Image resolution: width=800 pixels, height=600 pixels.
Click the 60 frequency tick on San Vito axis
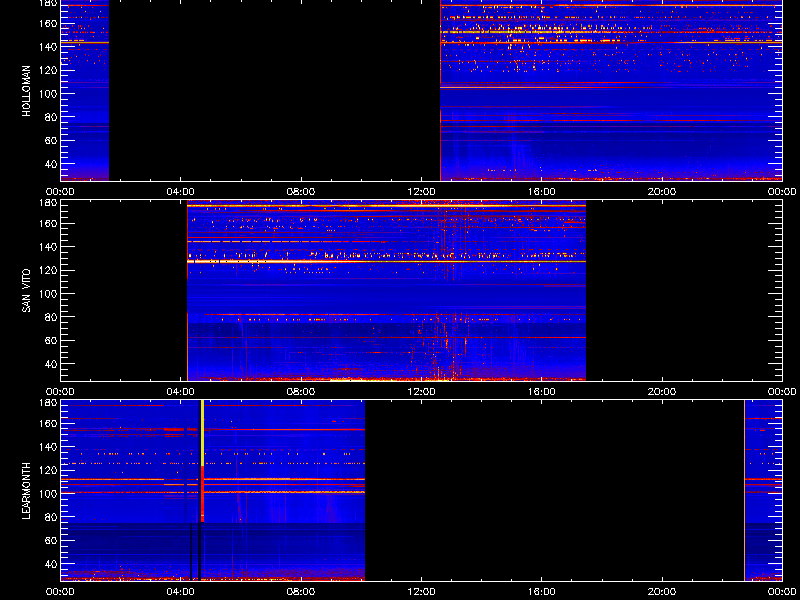(x=51, y=340)
